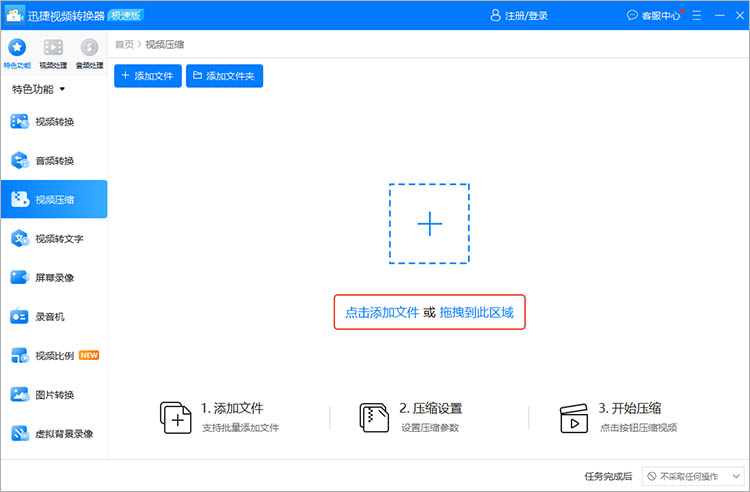
Task: Click 视频压缩 in the breadcrumb
Action: tap(165, 44)
